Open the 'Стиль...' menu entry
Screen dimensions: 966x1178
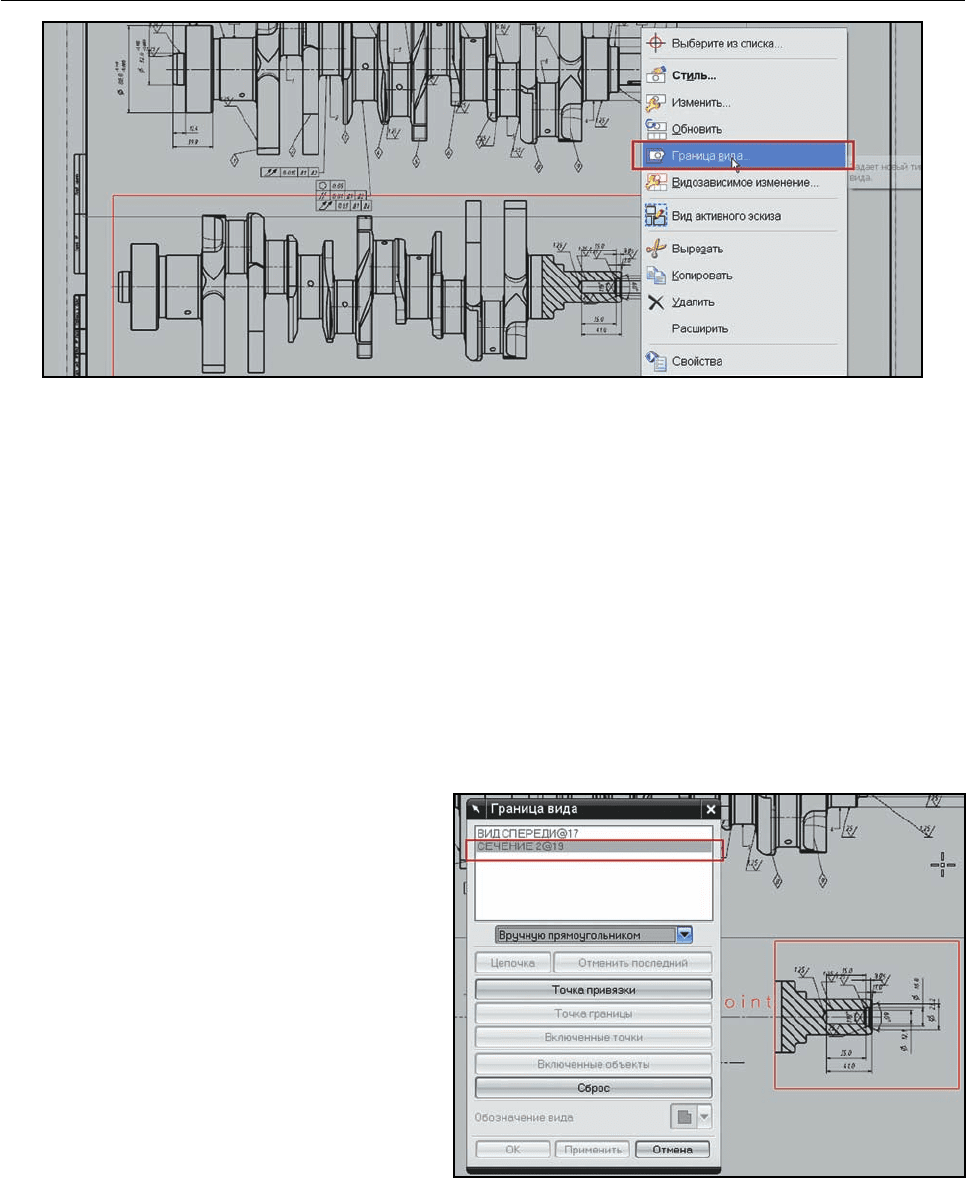pyautogui.click(x=744, y=75)
